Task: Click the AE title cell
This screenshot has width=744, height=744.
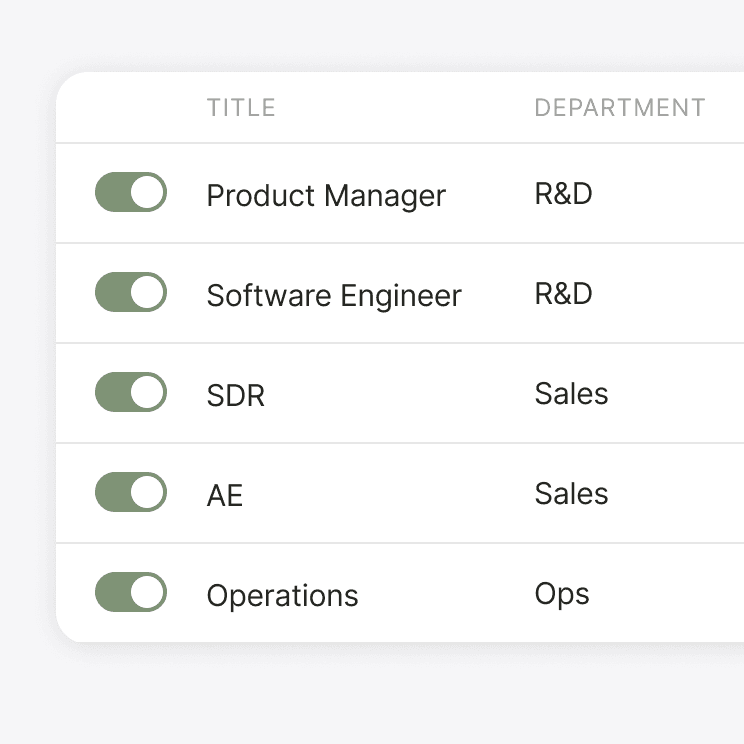Action: click(225, 495)
